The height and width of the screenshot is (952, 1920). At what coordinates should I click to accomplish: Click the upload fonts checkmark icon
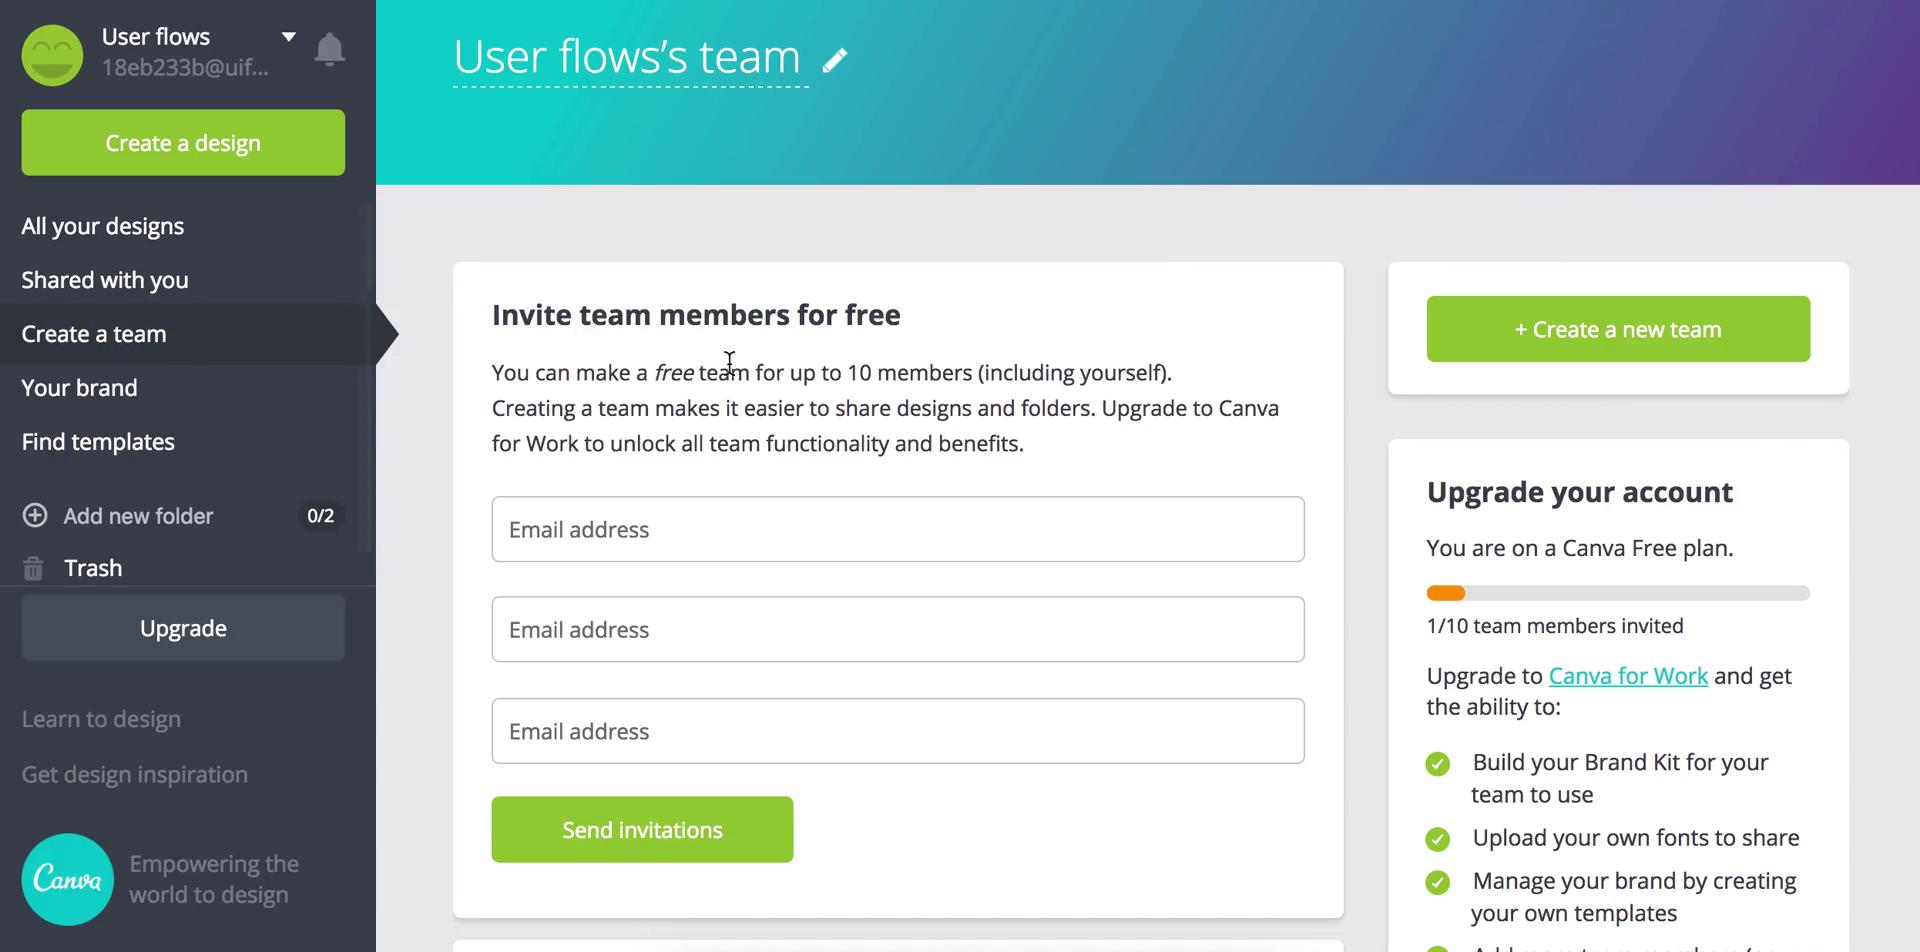tap(1438, 839)
